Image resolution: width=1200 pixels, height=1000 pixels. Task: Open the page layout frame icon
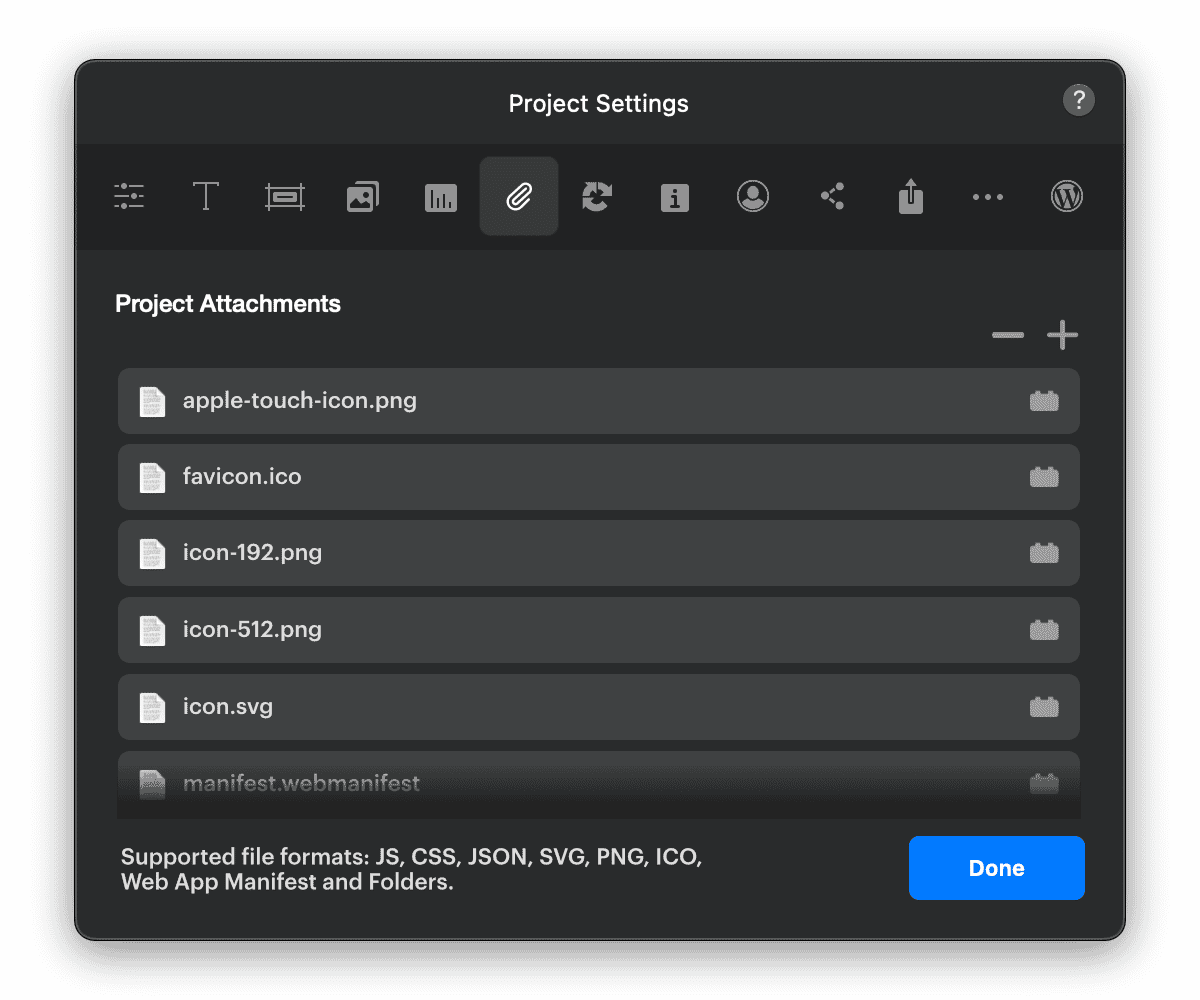point(284,196)
